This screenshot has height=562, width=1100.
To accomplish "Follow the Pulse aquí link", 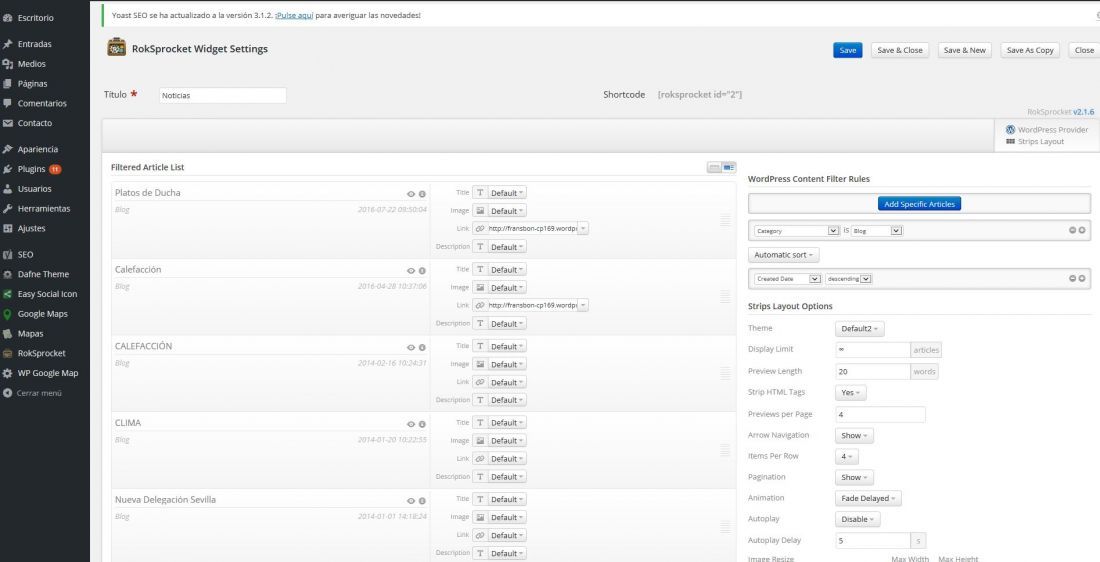I will click(295, 15).
